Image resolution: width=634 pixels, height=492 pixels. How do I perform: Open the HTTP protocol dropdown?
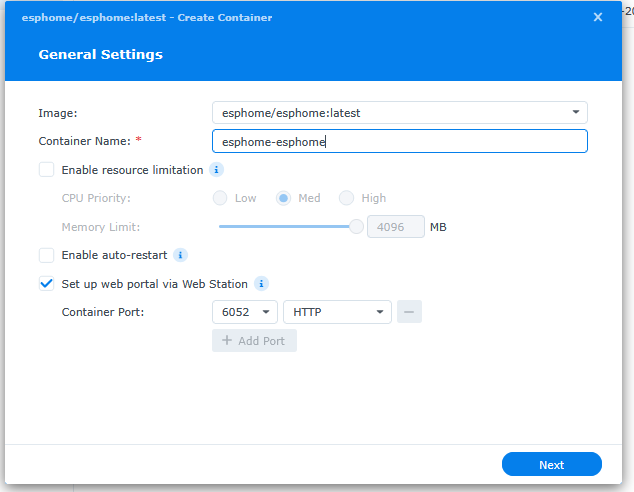point(337,312)
